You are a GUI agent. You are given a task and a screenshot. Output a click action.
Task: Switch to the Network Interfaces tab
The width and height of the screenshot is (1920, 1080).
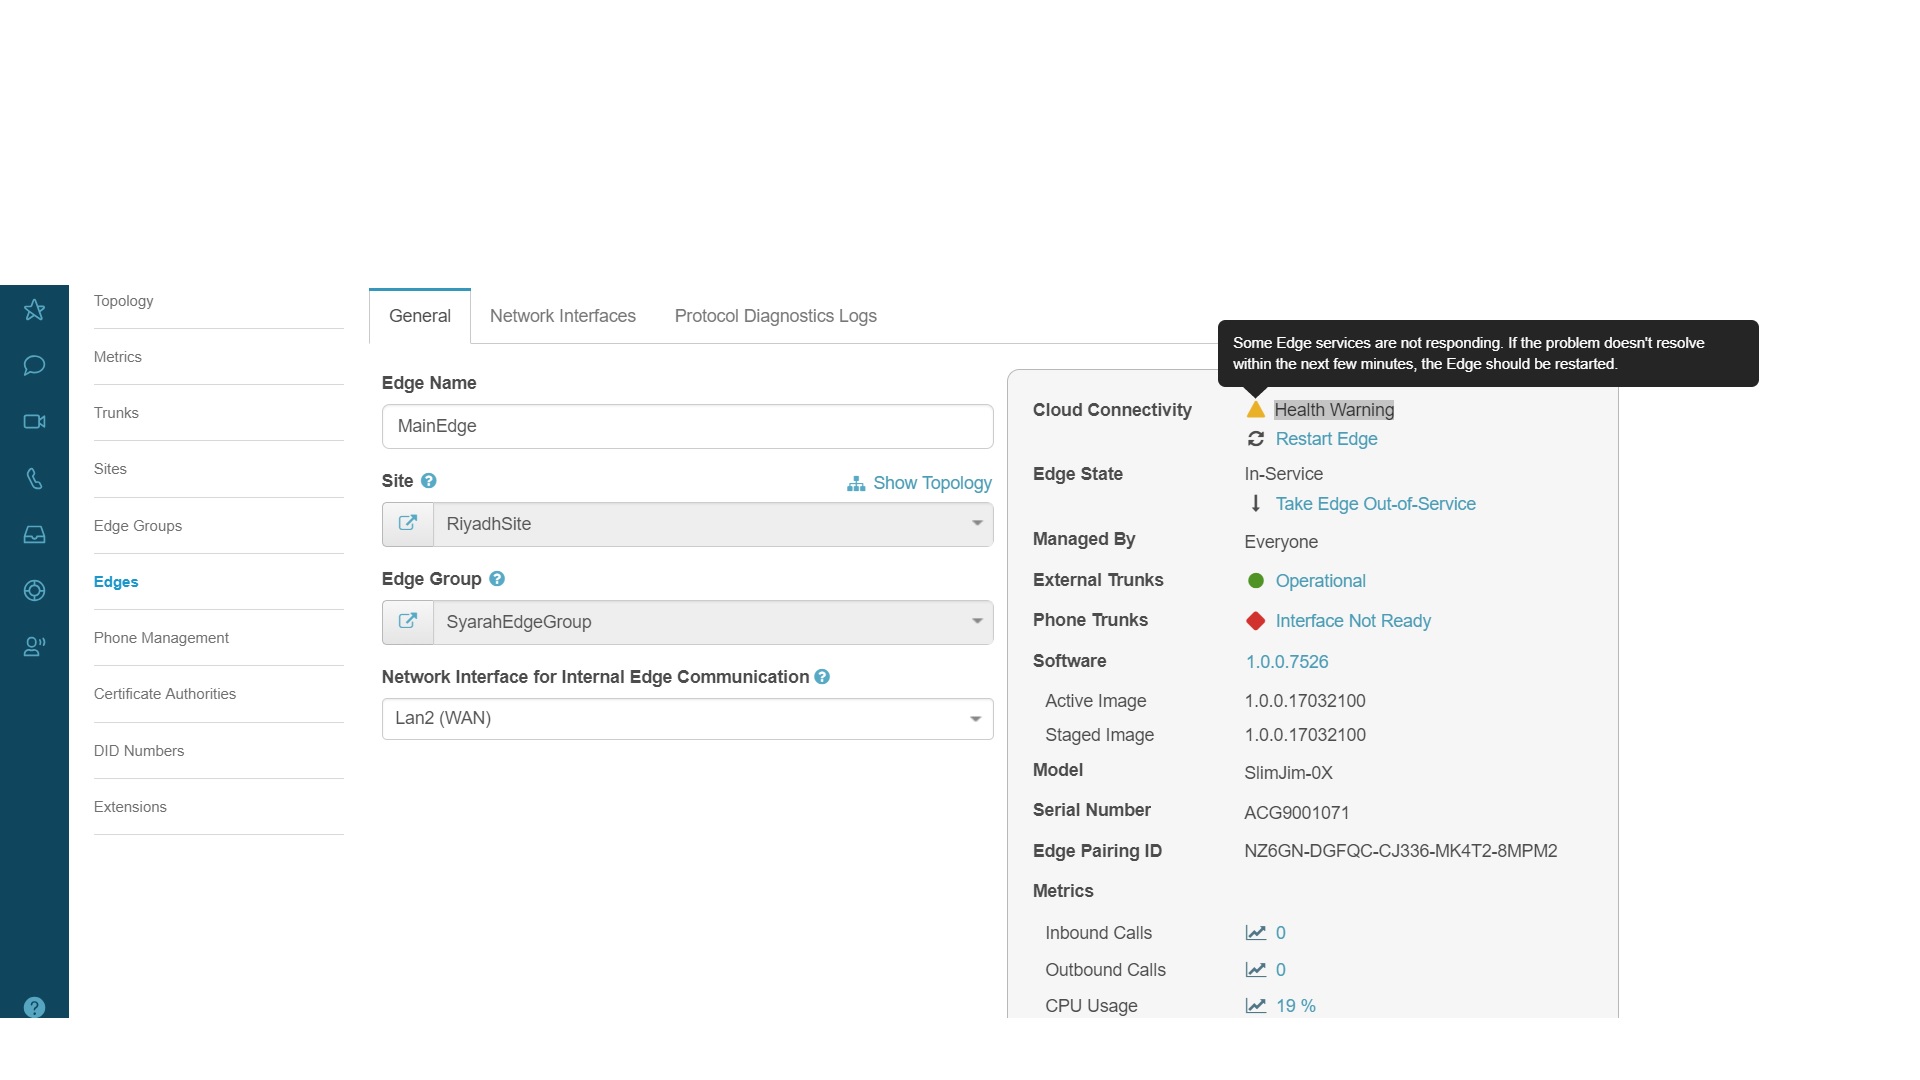point(562,316)
